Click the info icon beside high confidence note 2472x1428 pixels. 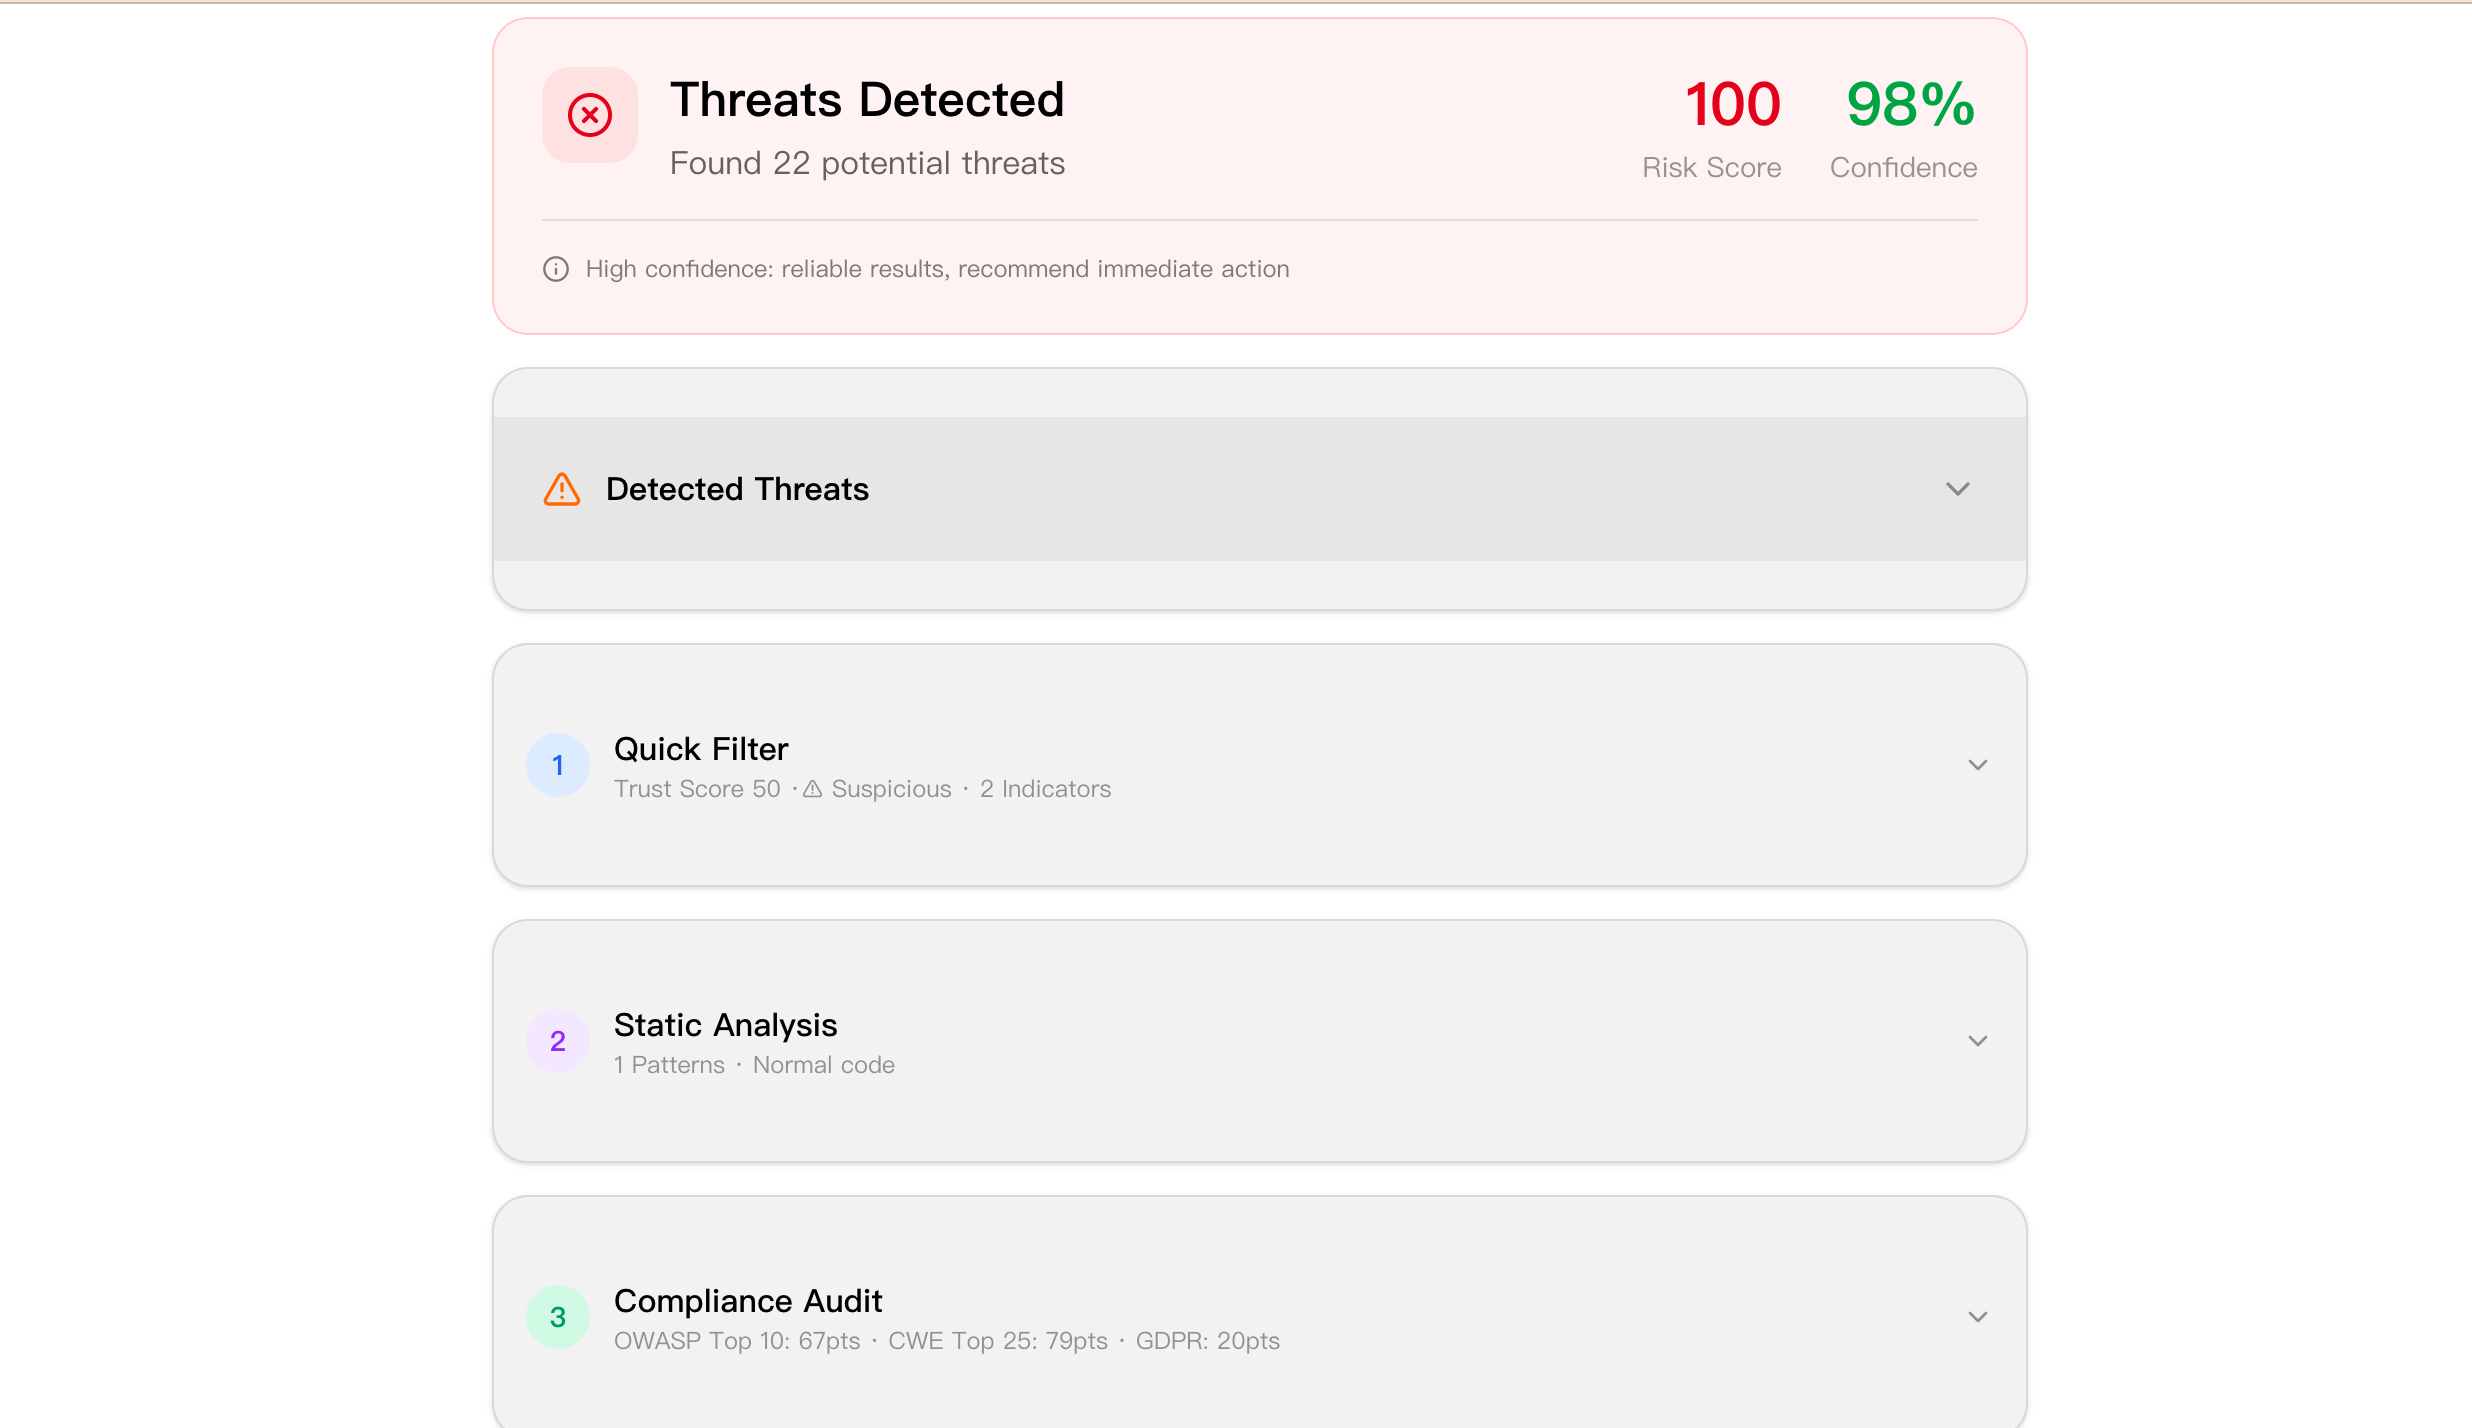point(557,268)
